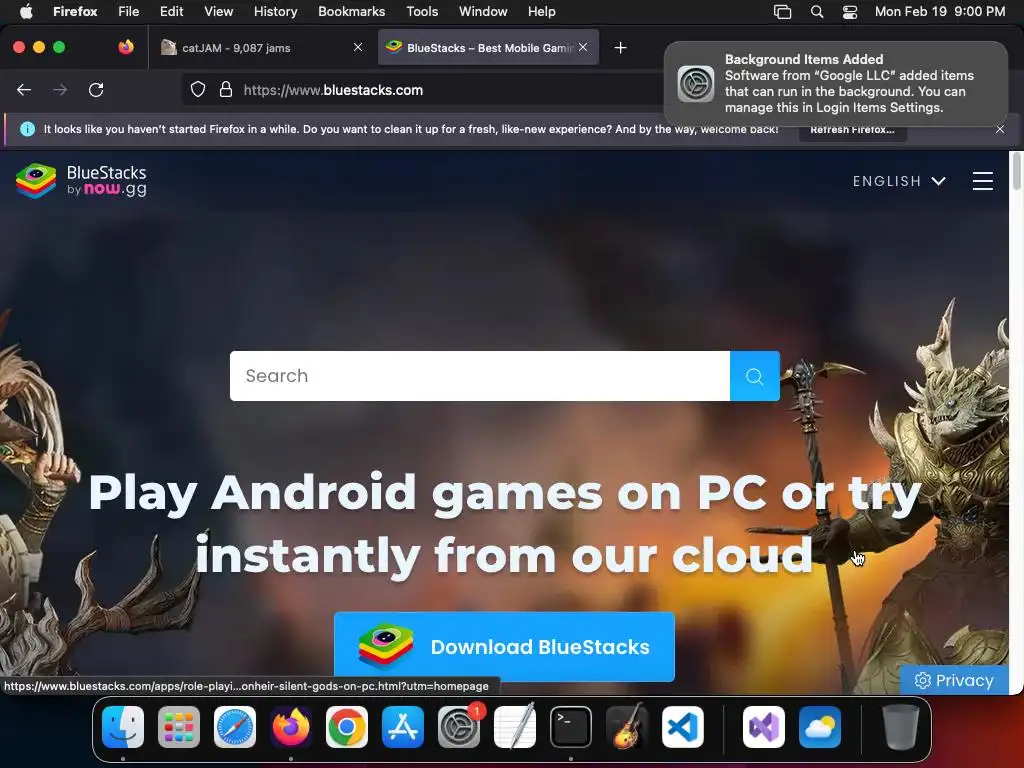Open the Window menu
This screenshot has height=768, width=1024.
point(483,12)
